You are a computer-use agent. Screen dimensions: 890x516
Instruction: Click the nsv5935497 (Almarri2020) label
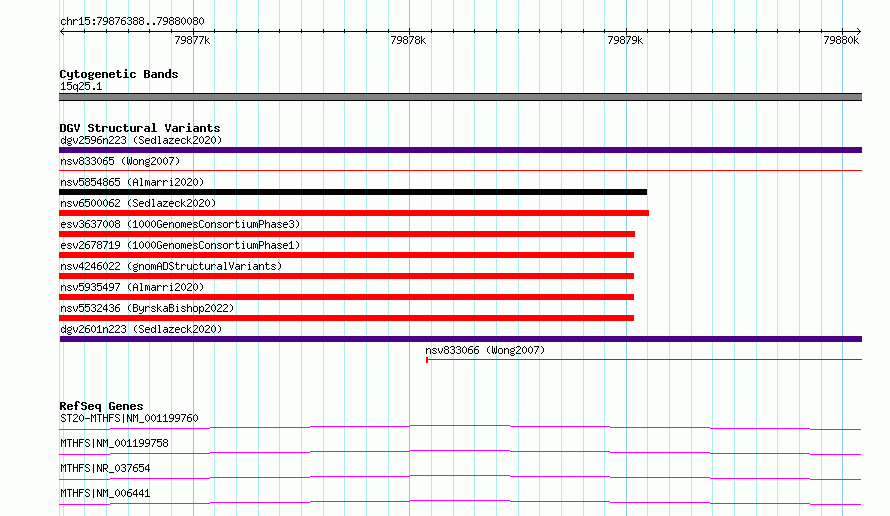point(132,287)
